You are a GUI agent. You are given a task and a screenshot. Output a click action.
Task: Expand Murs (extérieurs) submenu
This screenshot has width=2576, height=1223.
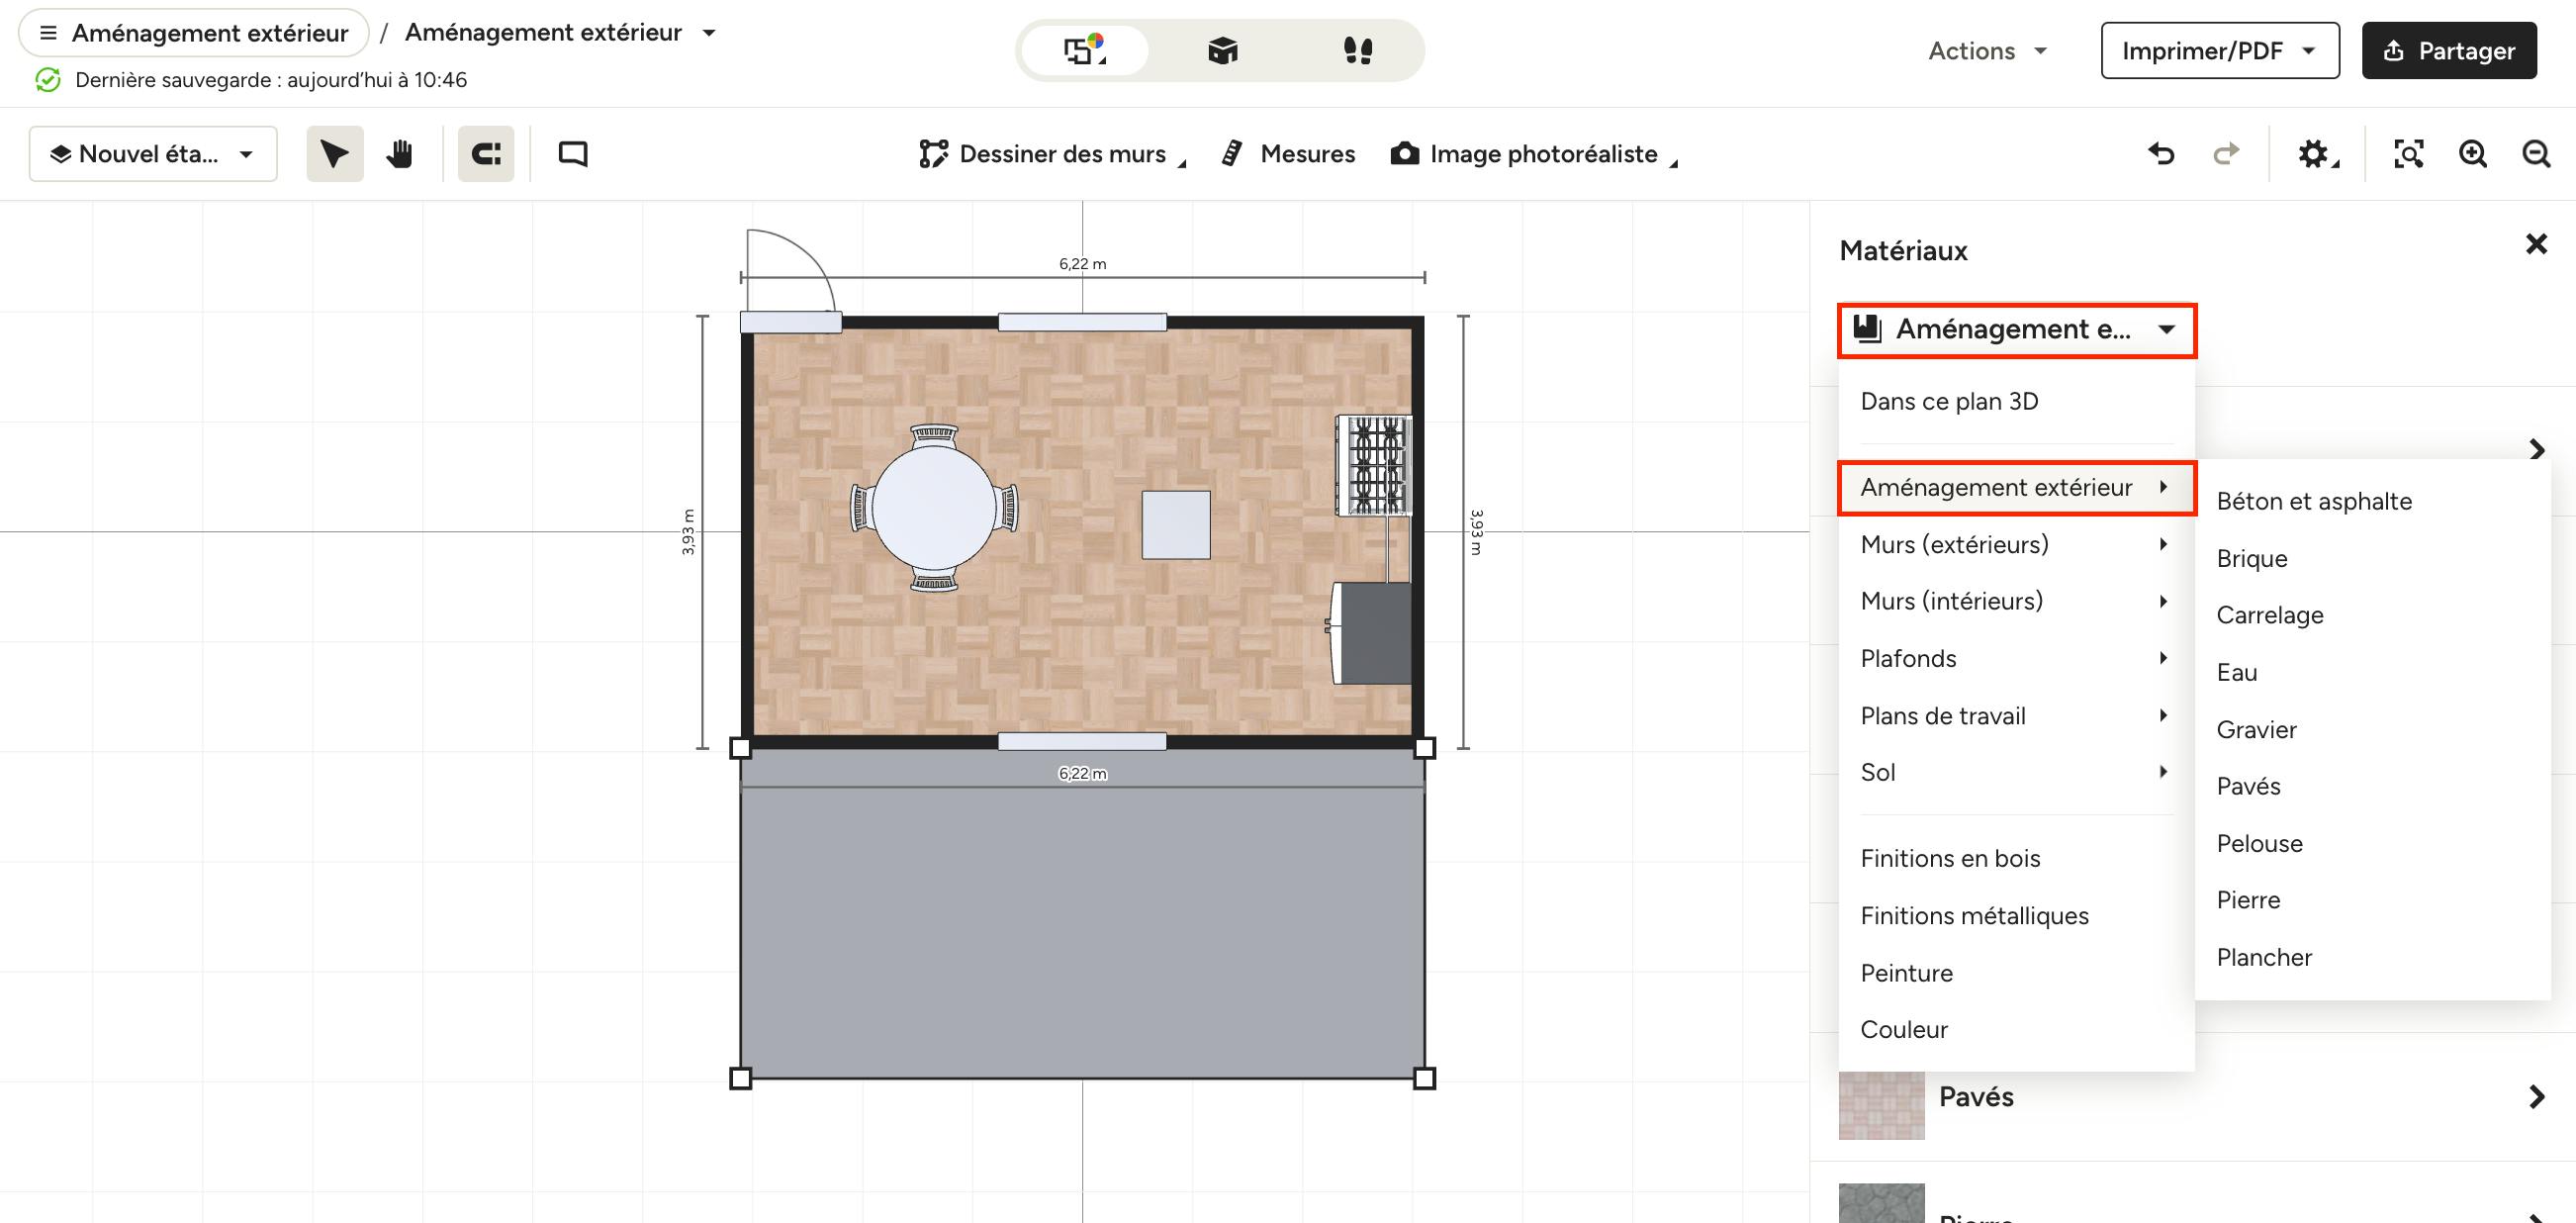tap(2016, 544)
